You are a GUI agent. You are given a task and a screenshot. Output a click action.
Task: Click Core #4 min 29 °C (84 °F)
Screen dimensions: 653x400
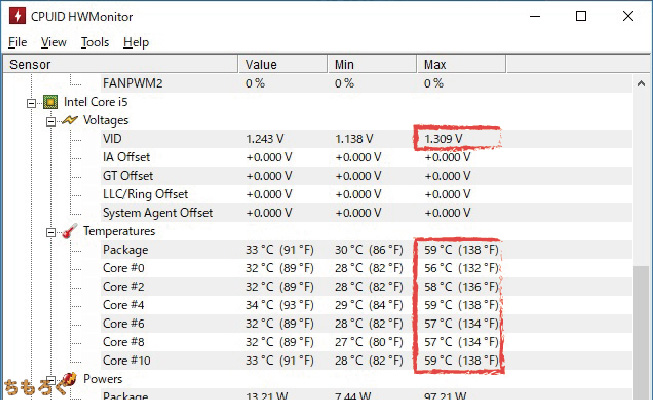pos(369,305)
